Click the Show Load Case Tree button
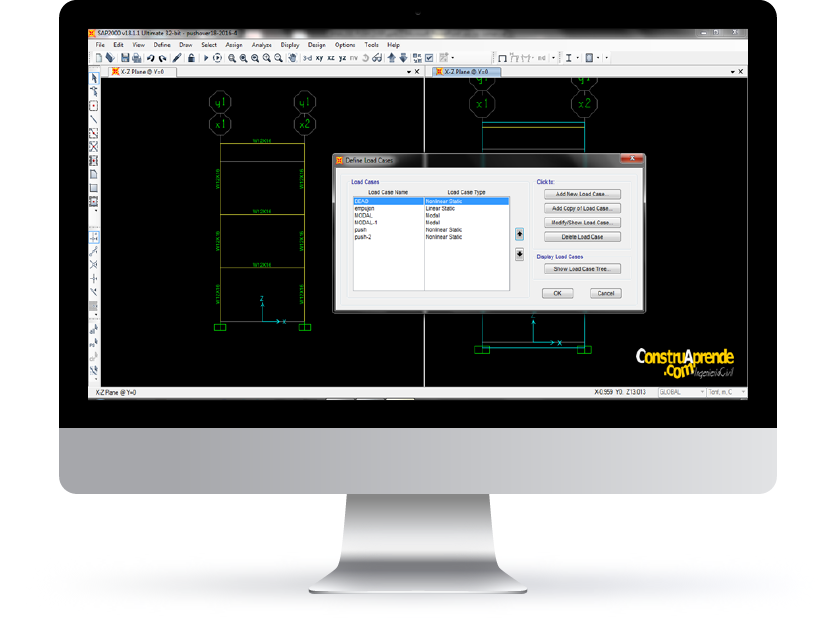Viewport: 836px width, 640px height. 582,269
